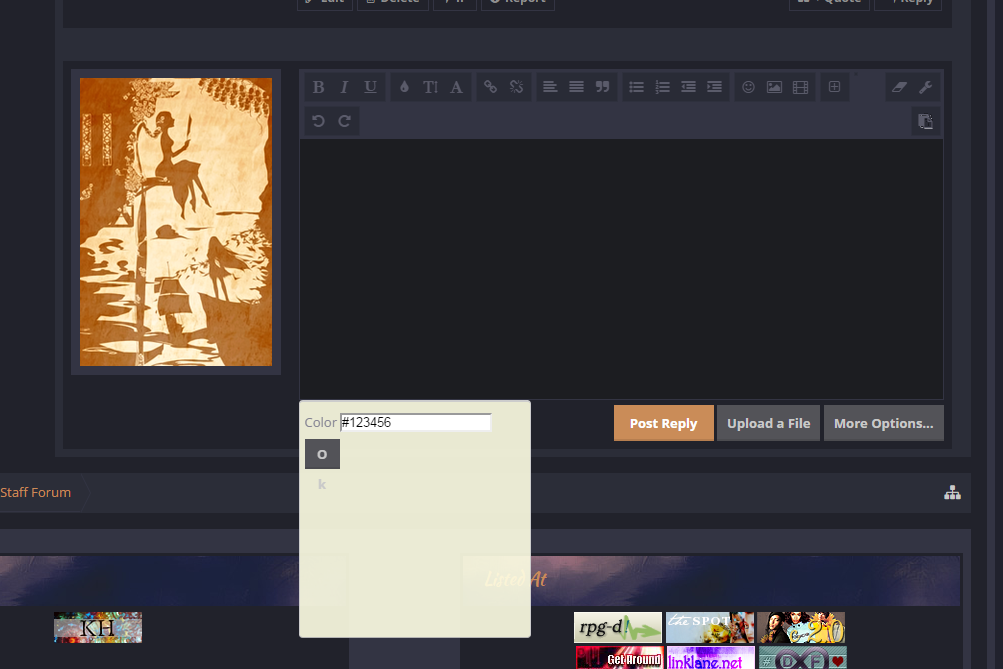Viewport: 1003px width, 669px height.
Task: Open the smilies picker
Action: coord(748,87)
